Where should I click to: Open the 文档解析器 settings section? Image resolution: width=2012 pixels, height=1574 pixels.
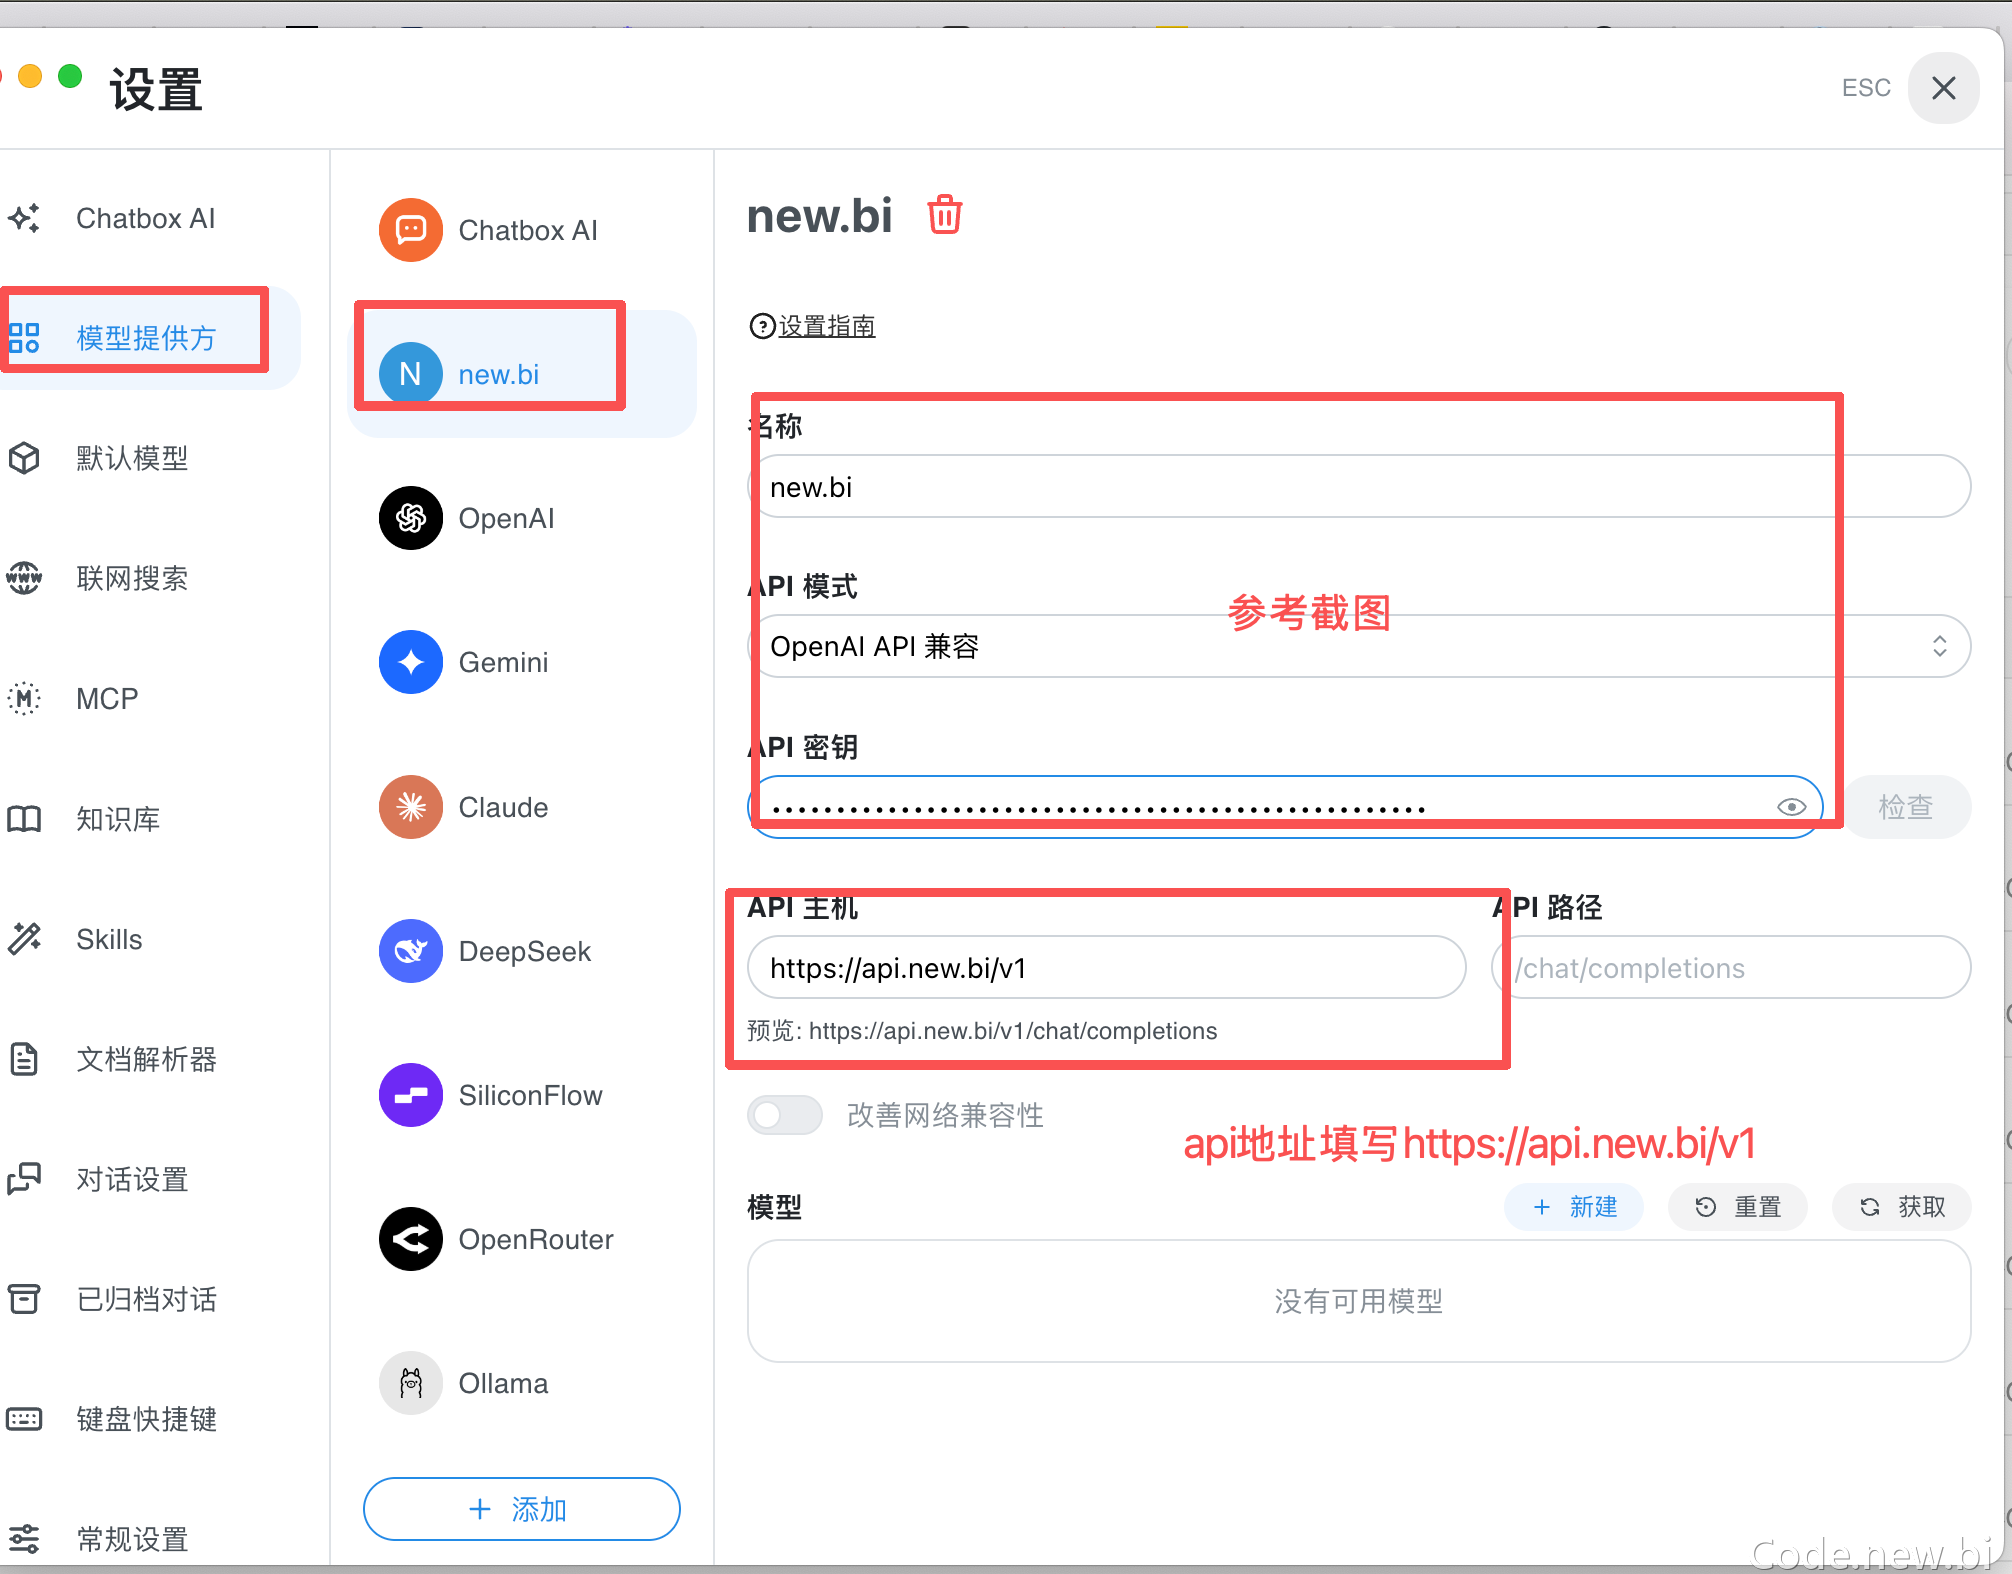pos(146,1059)
